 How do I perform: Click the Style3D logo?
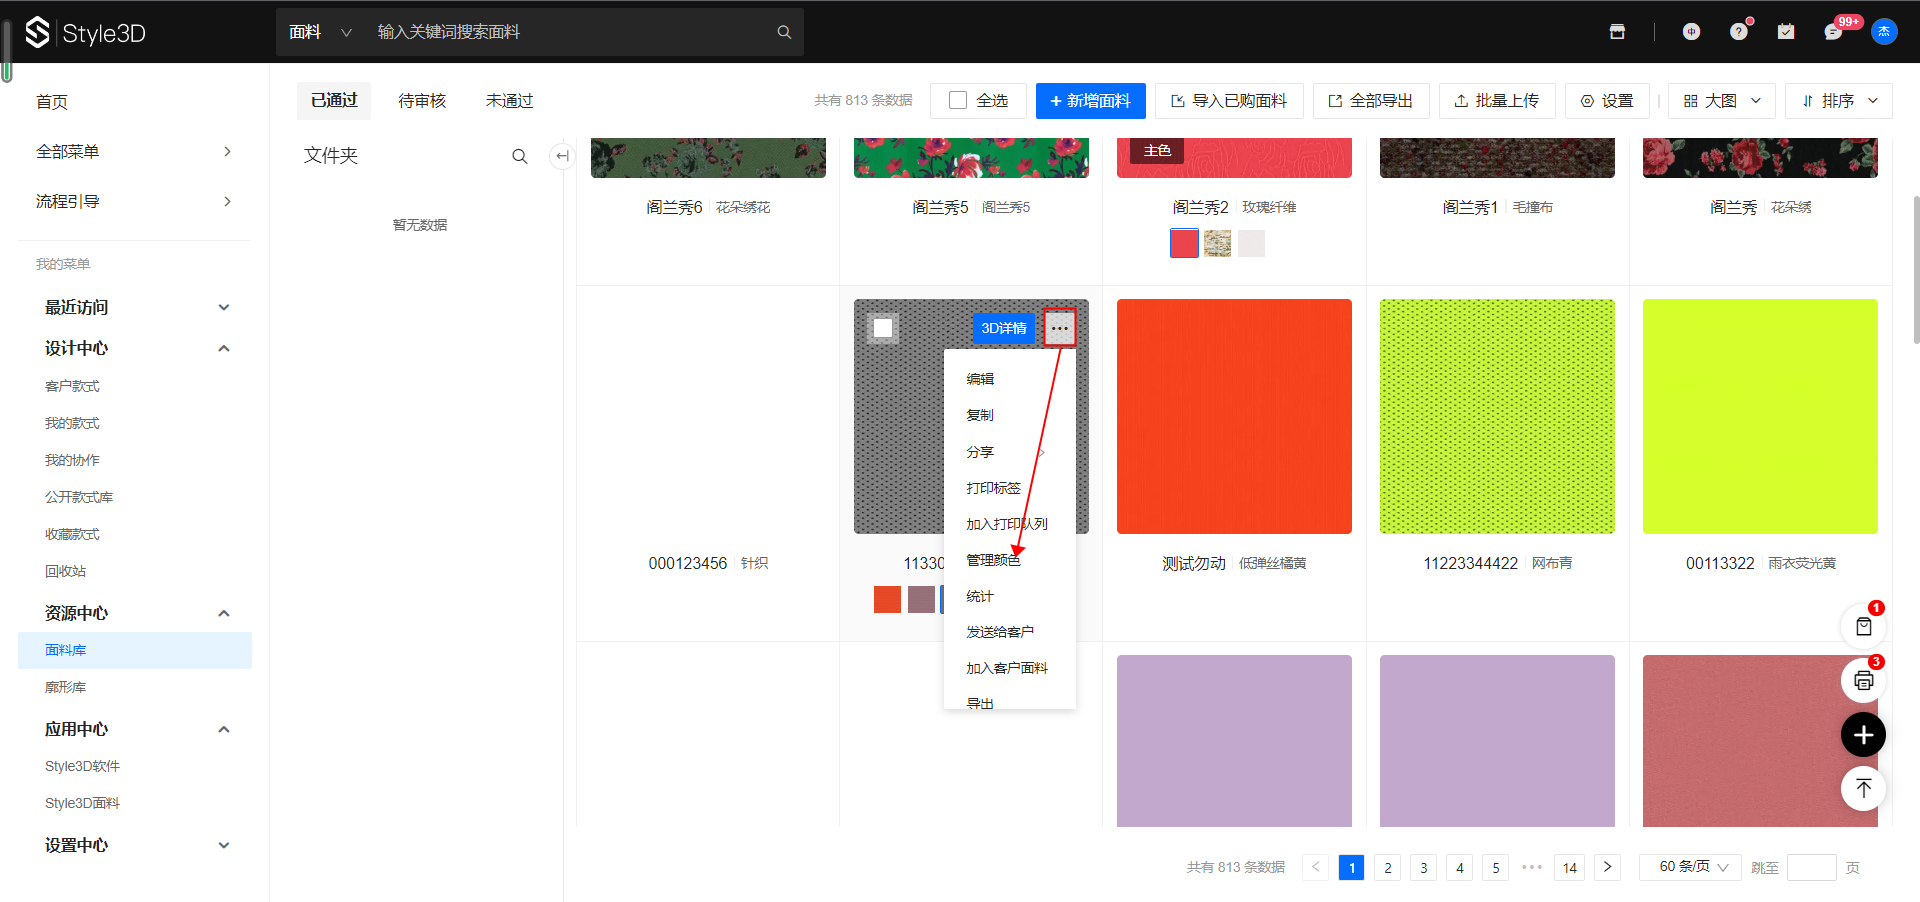coord(86,33)
